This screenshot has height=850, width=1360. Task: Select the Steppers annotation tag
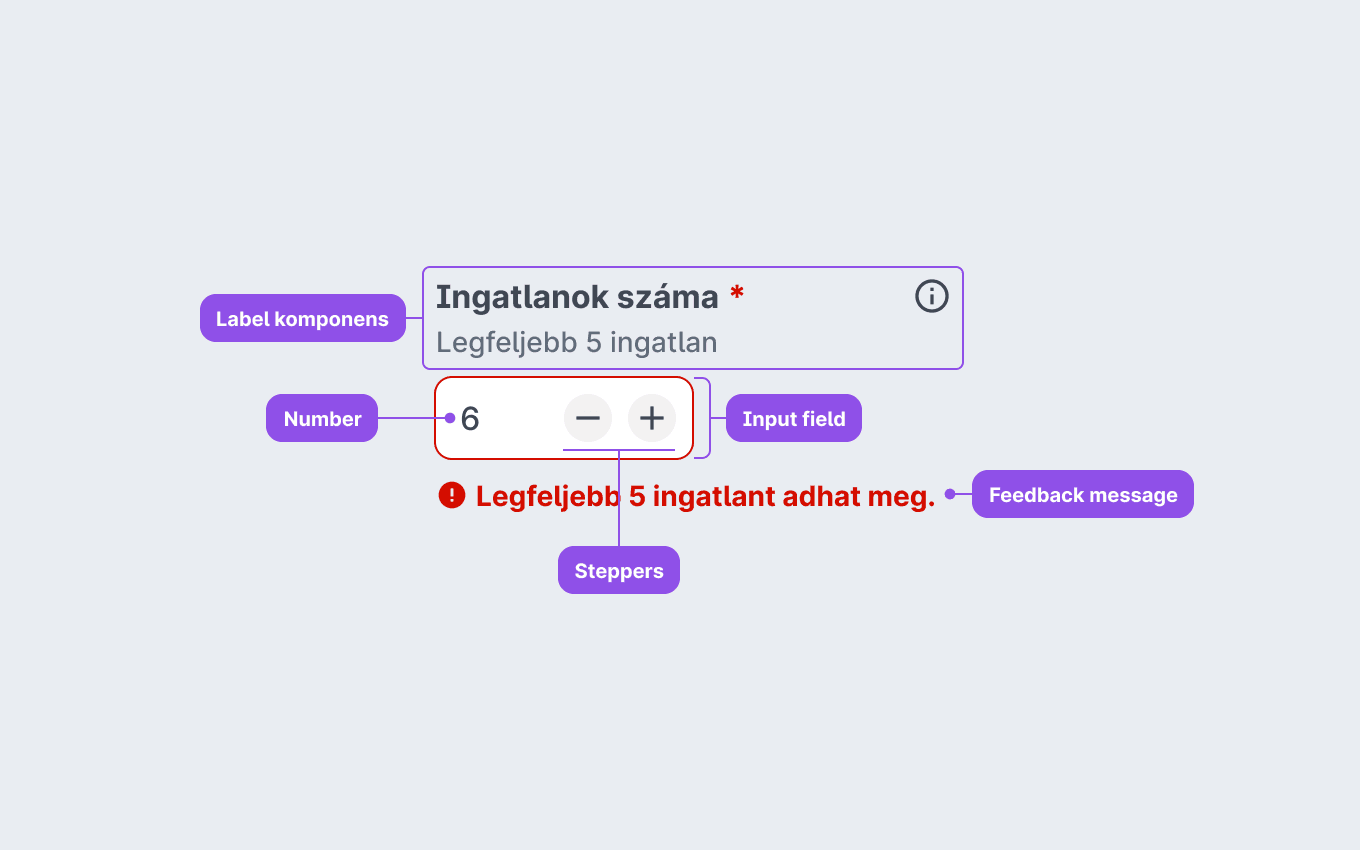[x=619, y=570]
